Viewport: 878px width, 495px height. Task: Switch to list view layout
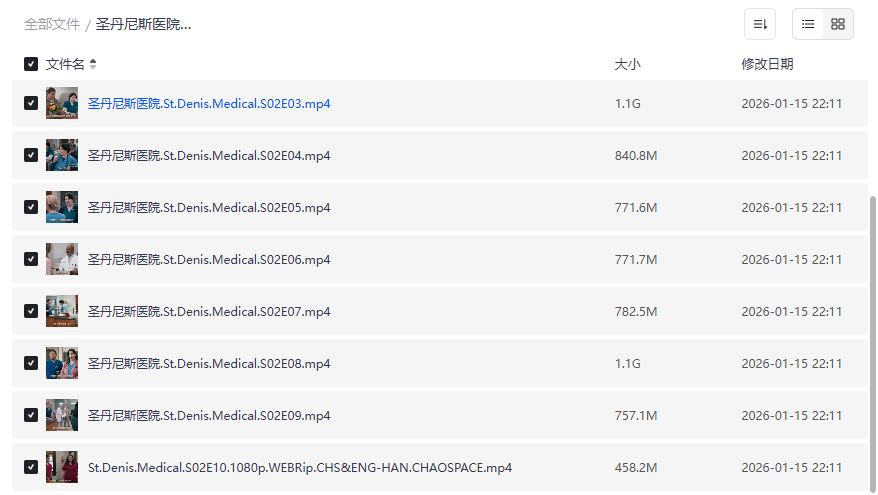[x=808, y=24]
